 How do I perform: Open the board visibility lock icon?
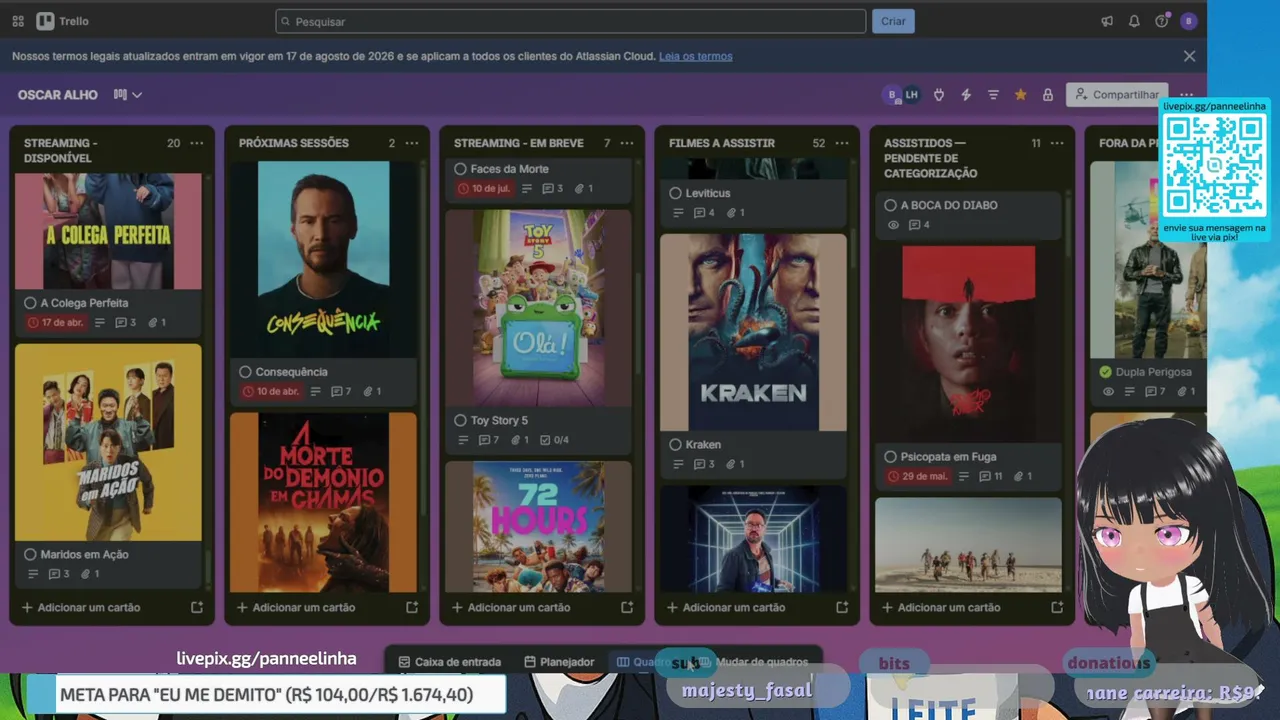click(x=1048, y=95)
